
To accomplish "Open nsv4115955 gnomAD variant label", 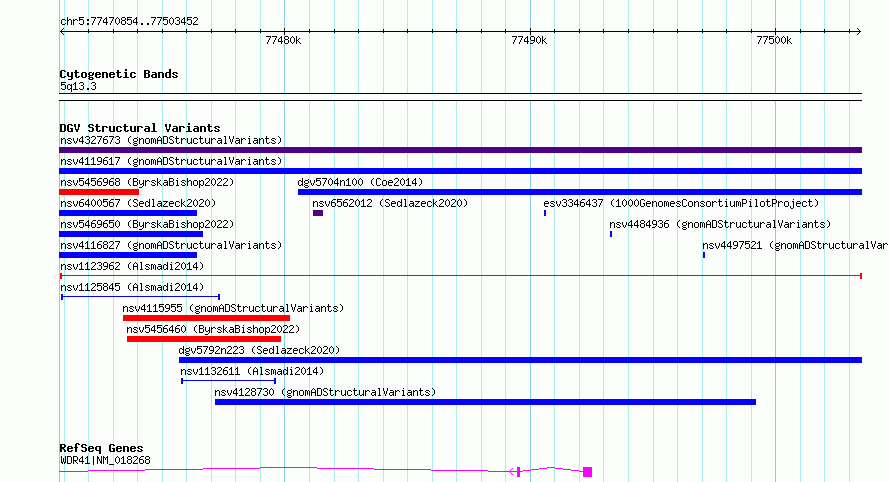I will coord(233,308).
